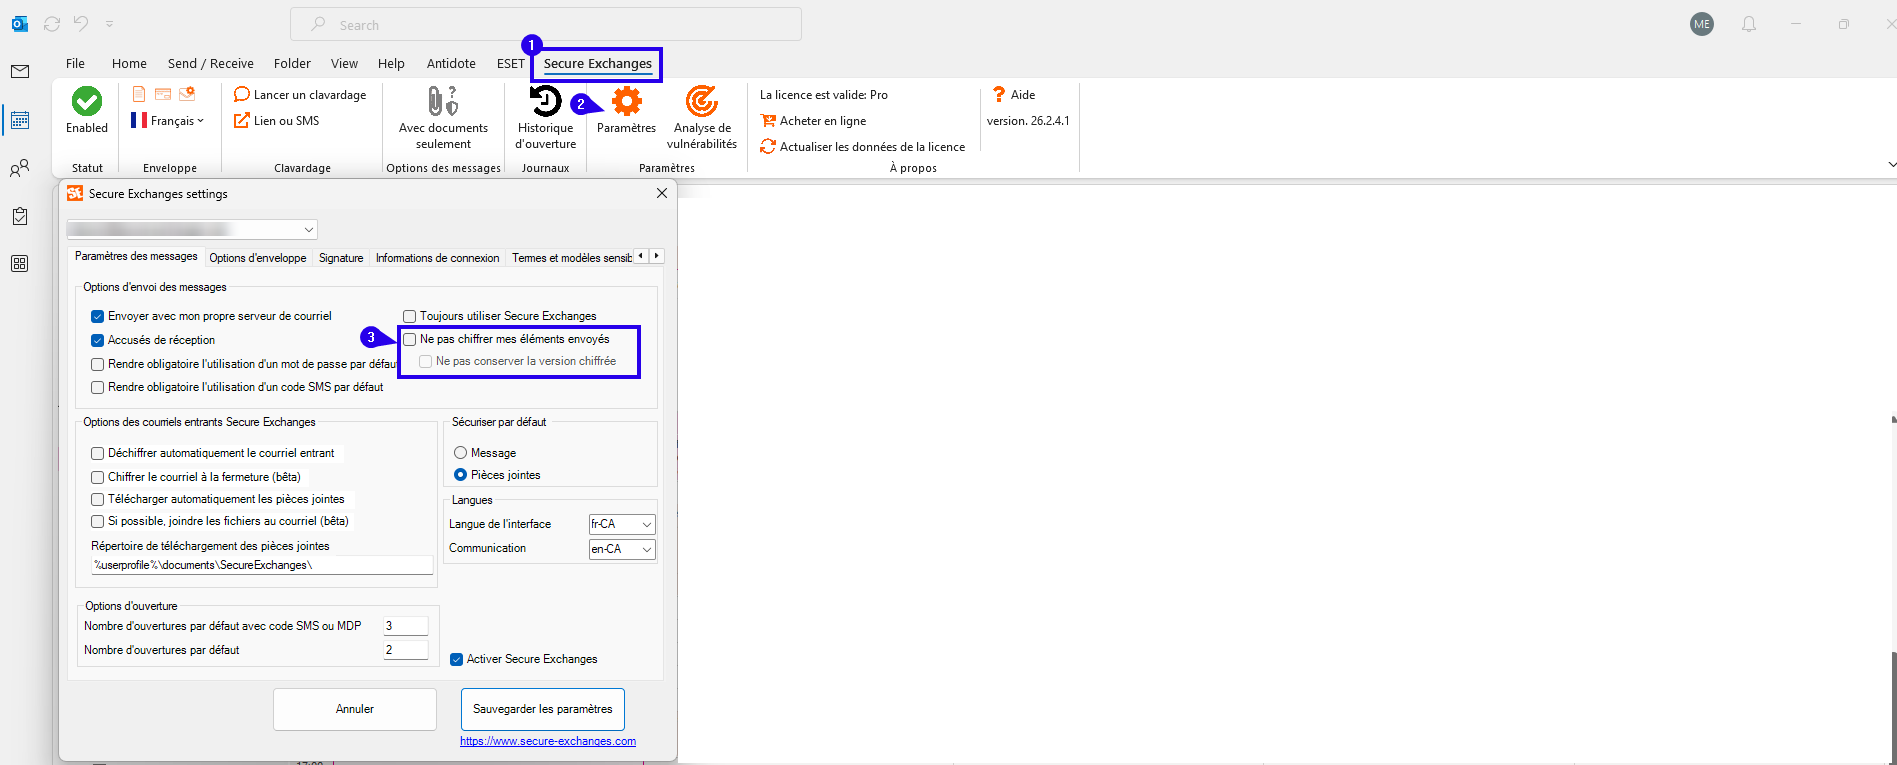This screenshot has width=1897, height=765.
Task: Enable mot de passe obligatoire par défaut
Action: pos(98,365)
